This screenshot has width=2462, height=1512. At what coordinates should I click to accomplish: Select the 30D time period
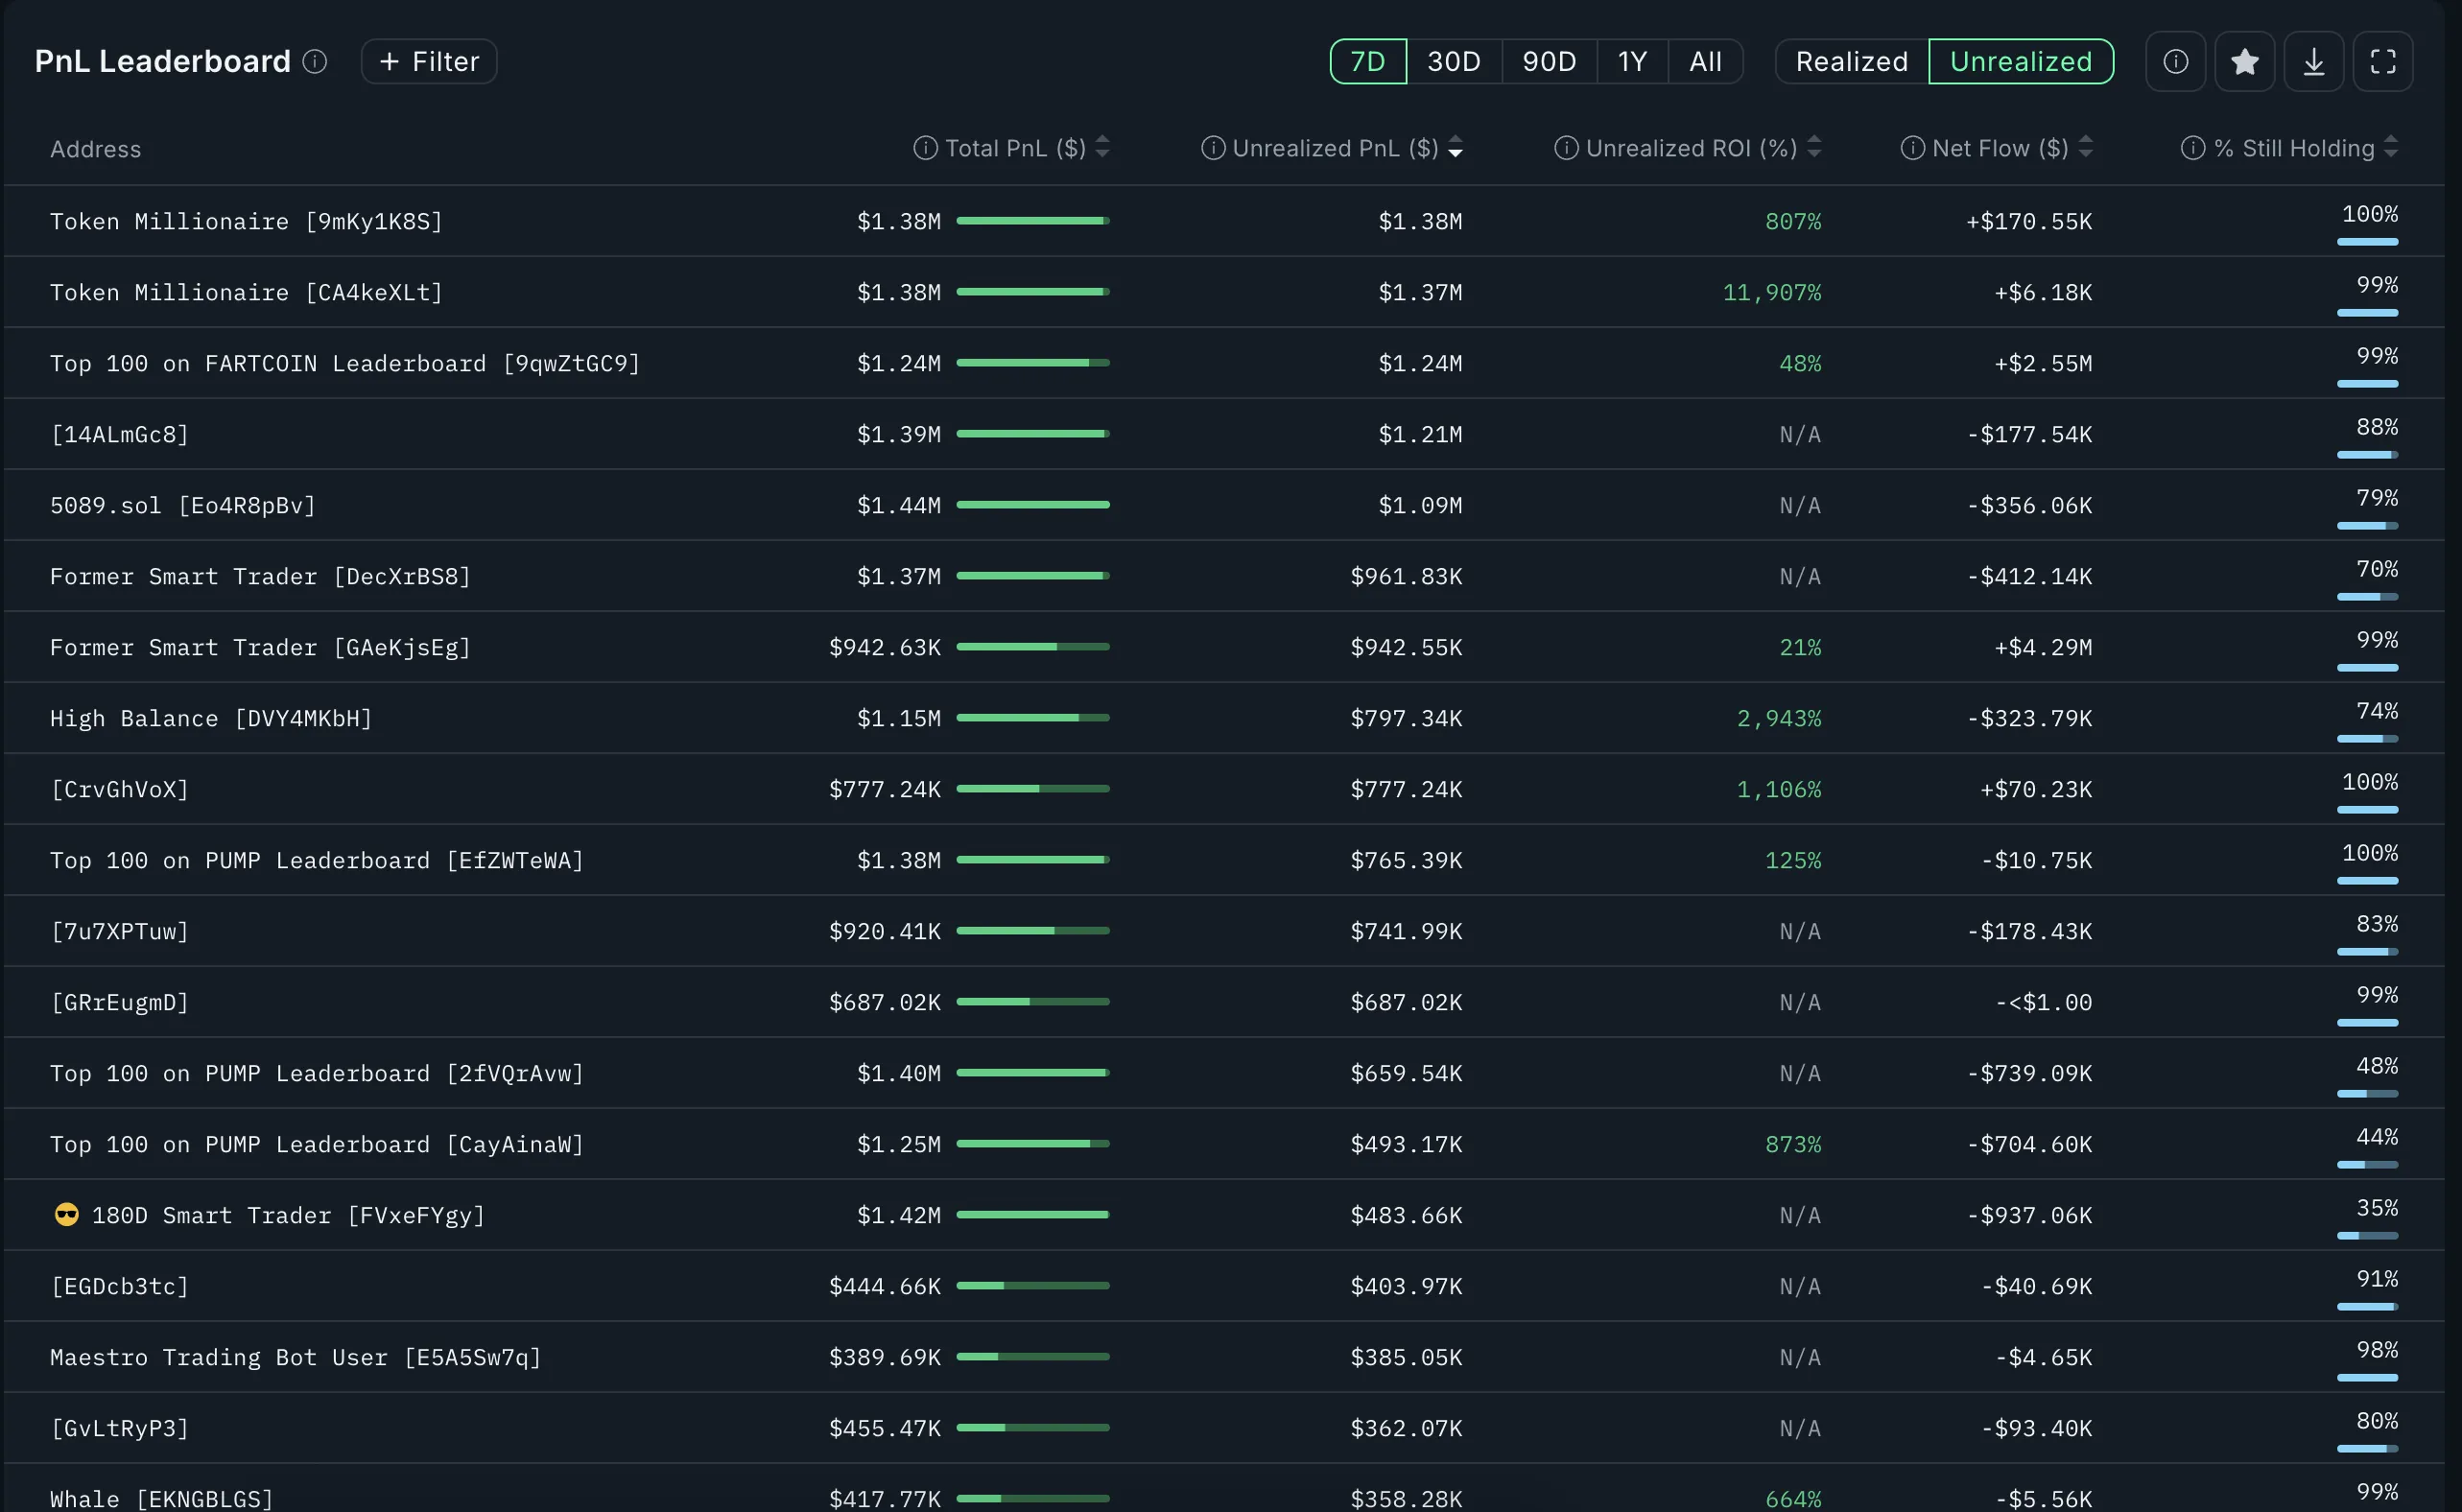(x=1453, y=61)
